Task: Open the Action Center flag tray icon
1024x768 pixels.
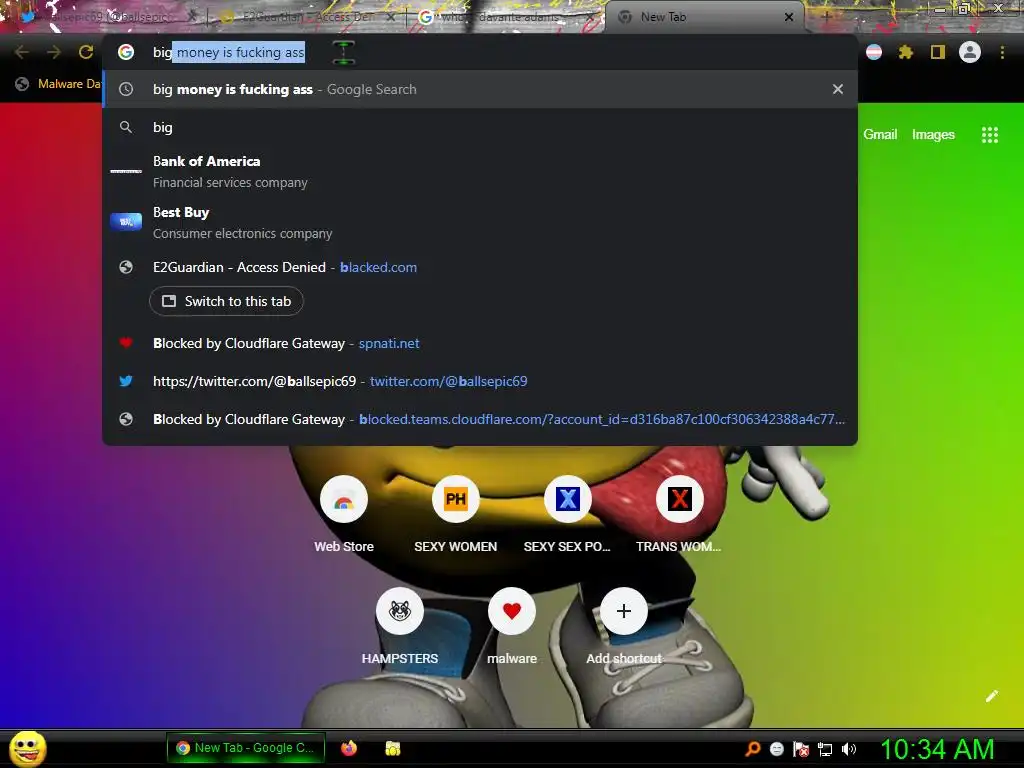Action: pyautogui.click(x=801, y=749)
